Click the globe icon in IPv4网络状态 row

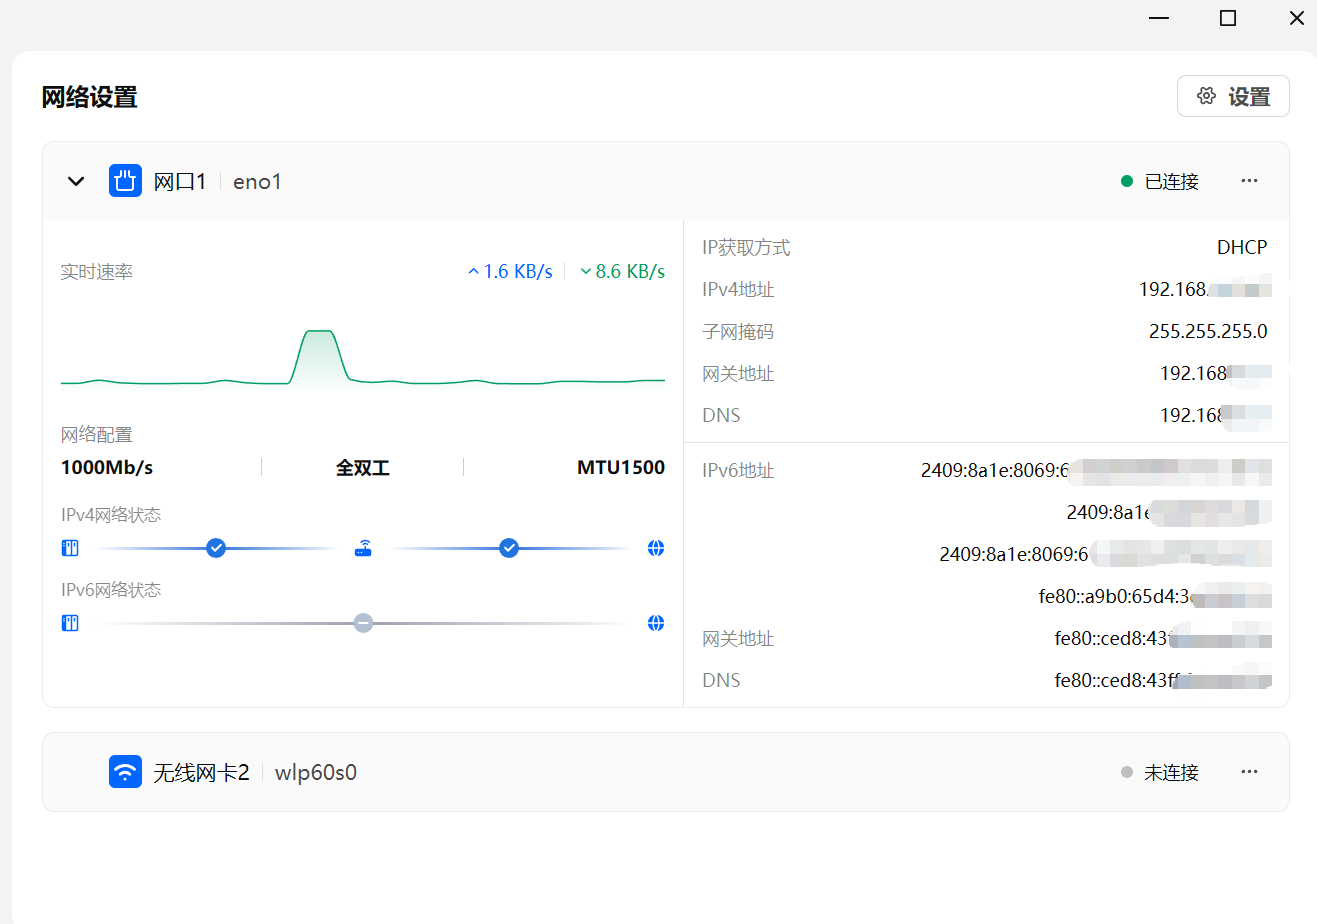[x=656, y=548]
